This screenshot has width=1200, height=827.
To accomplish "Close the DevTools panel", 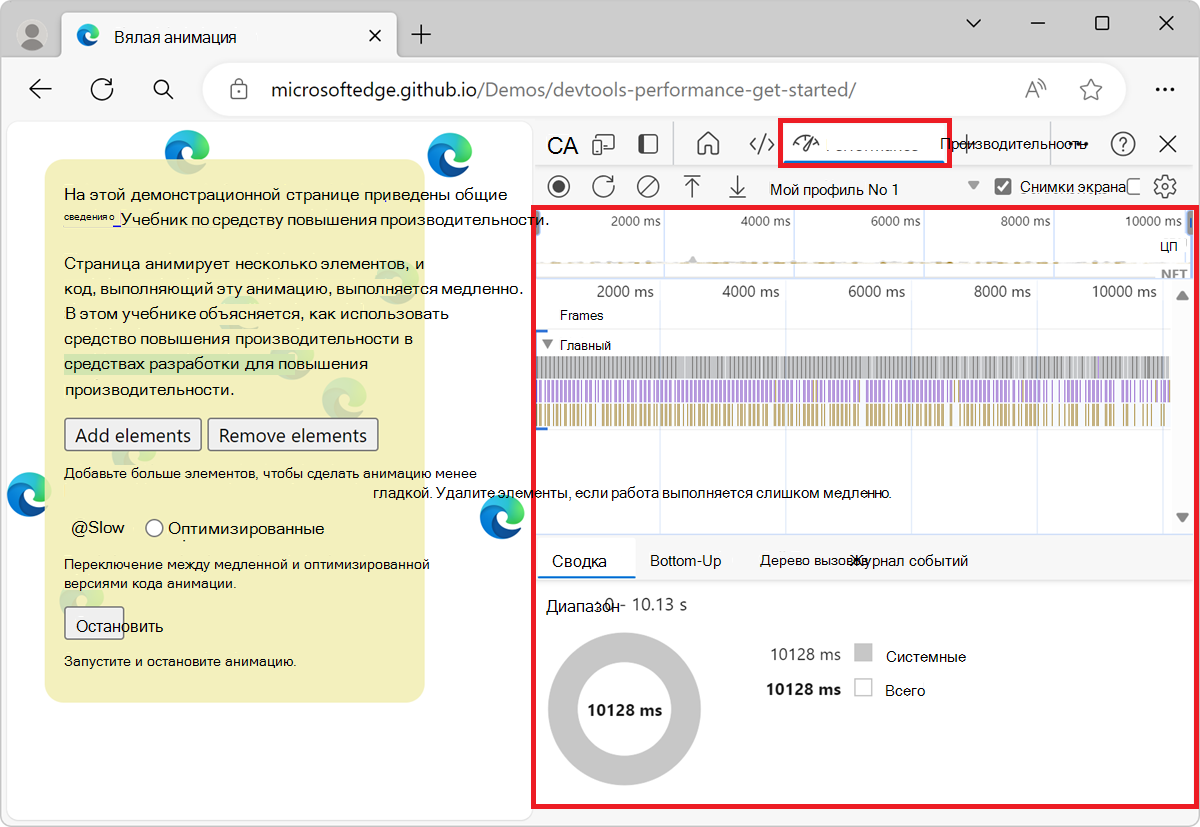I will coord(1168,144).
